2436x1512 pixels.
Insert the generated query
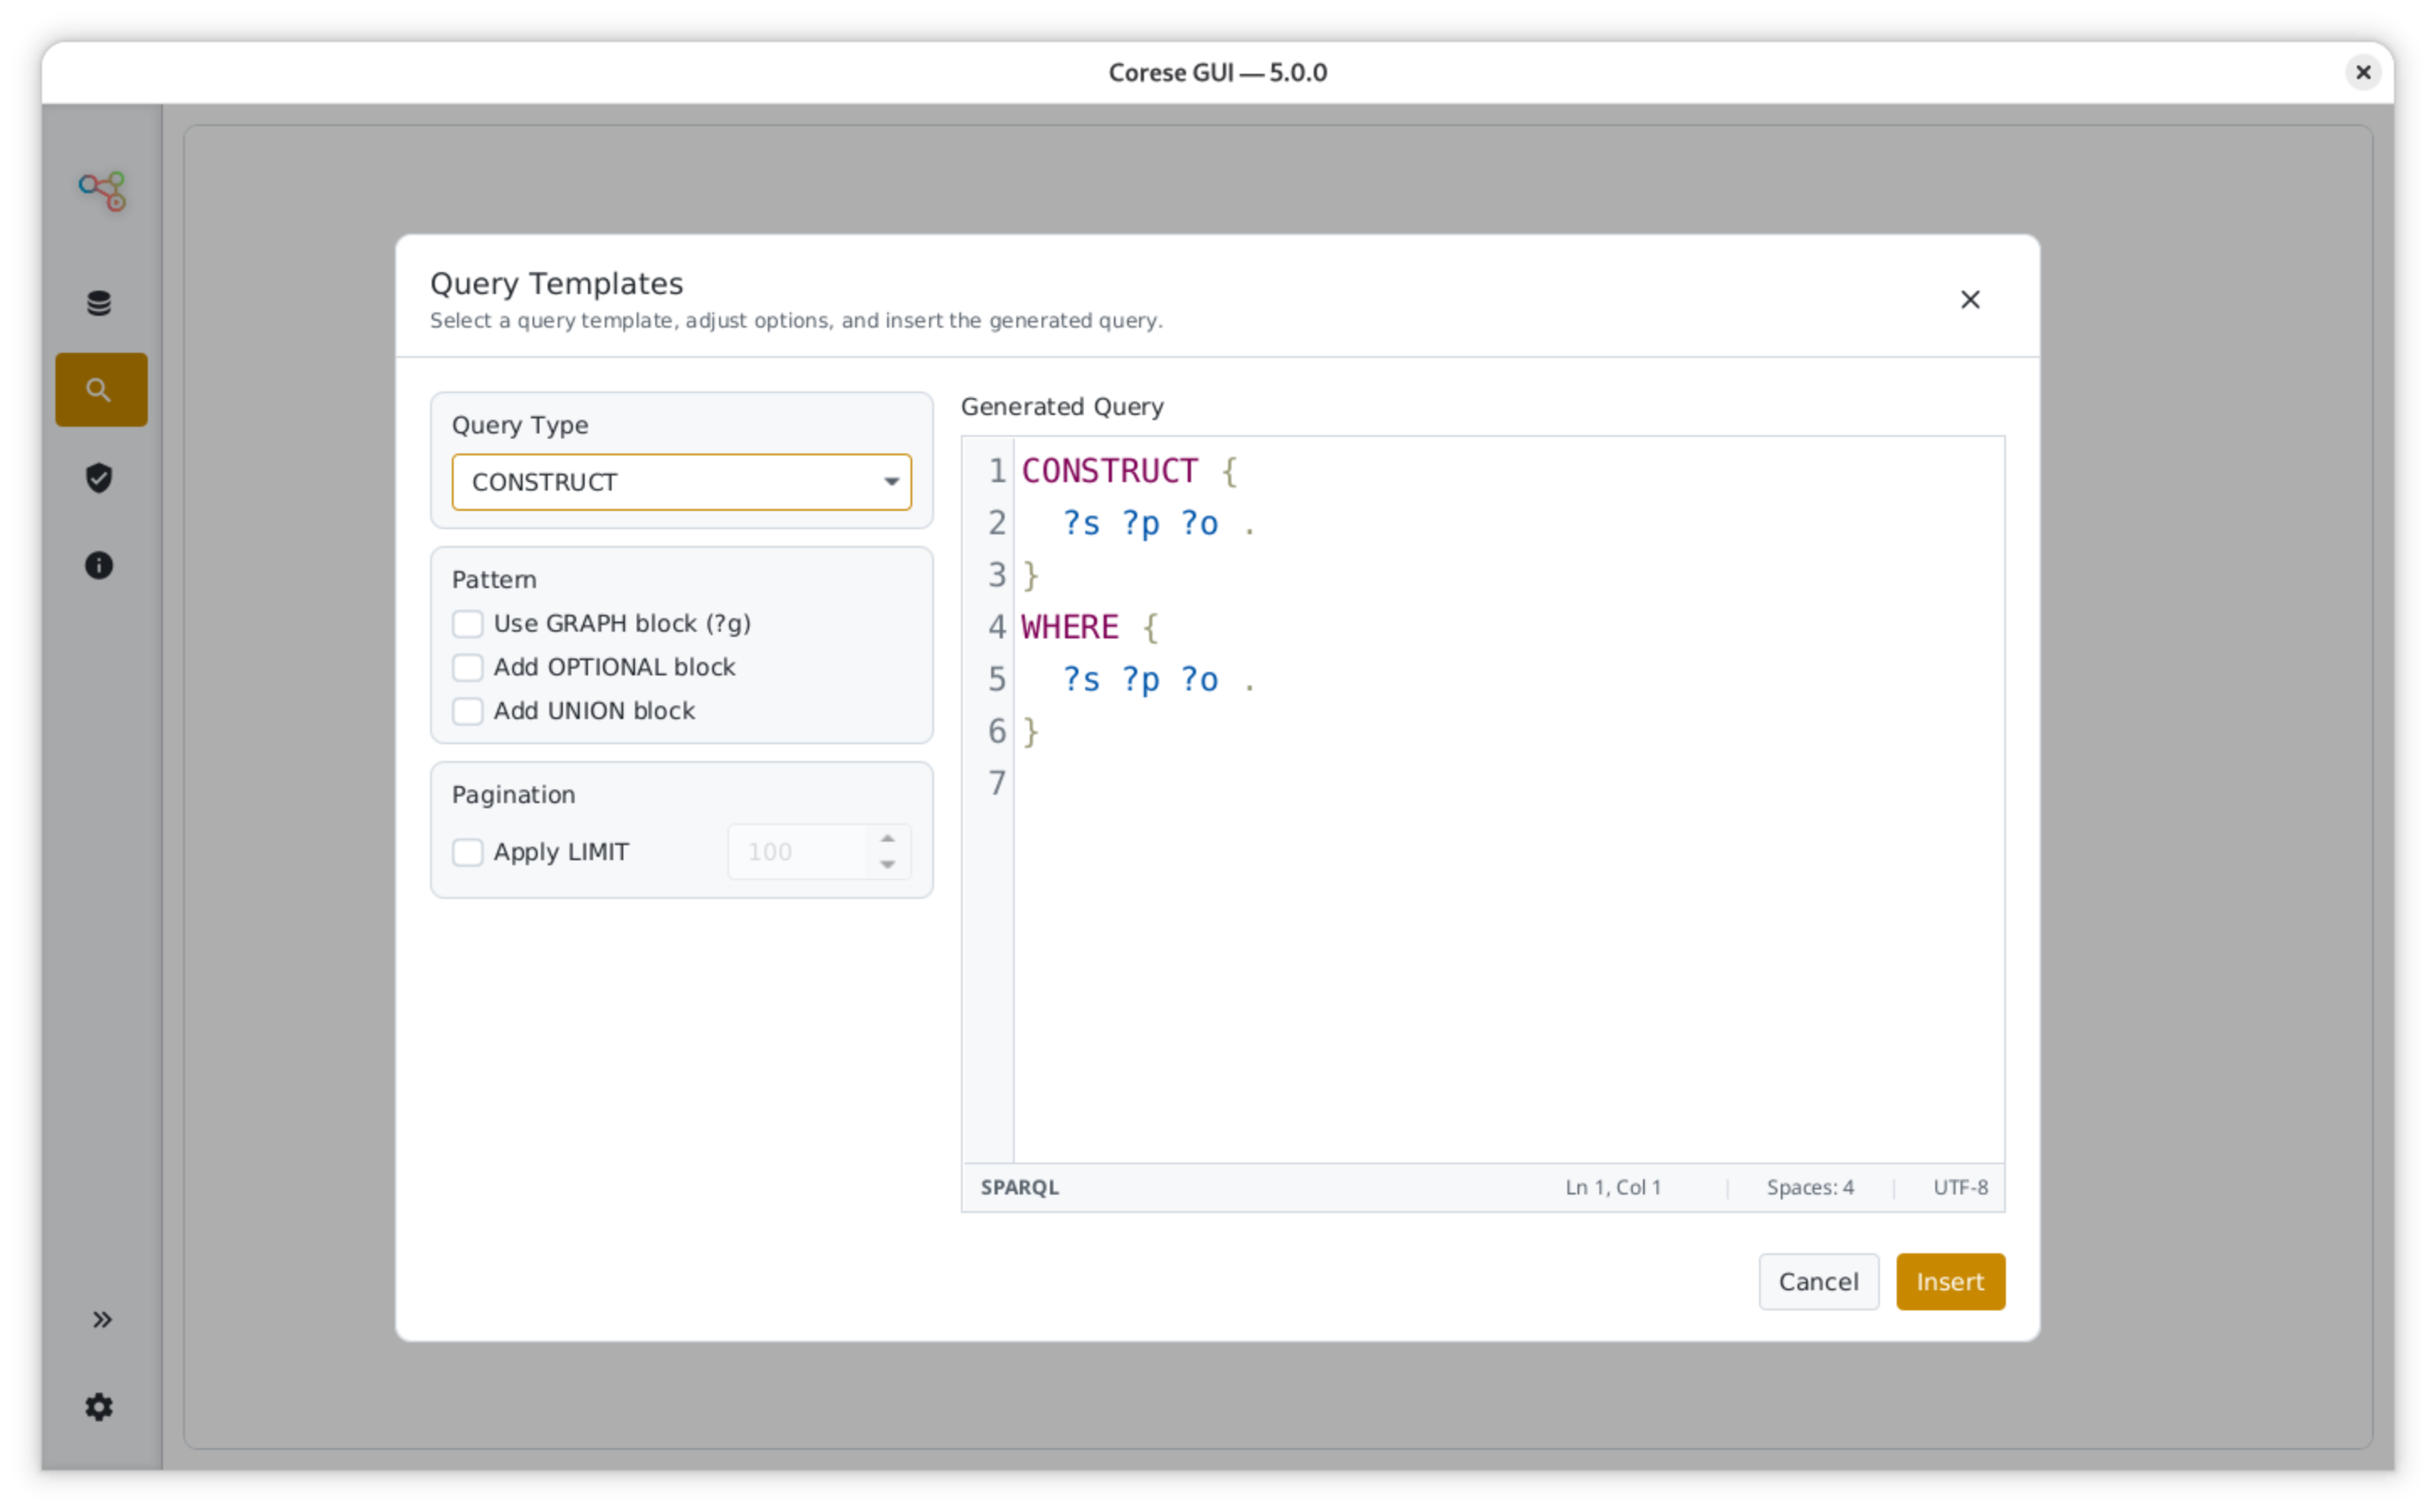[x=1950, y=1281]
